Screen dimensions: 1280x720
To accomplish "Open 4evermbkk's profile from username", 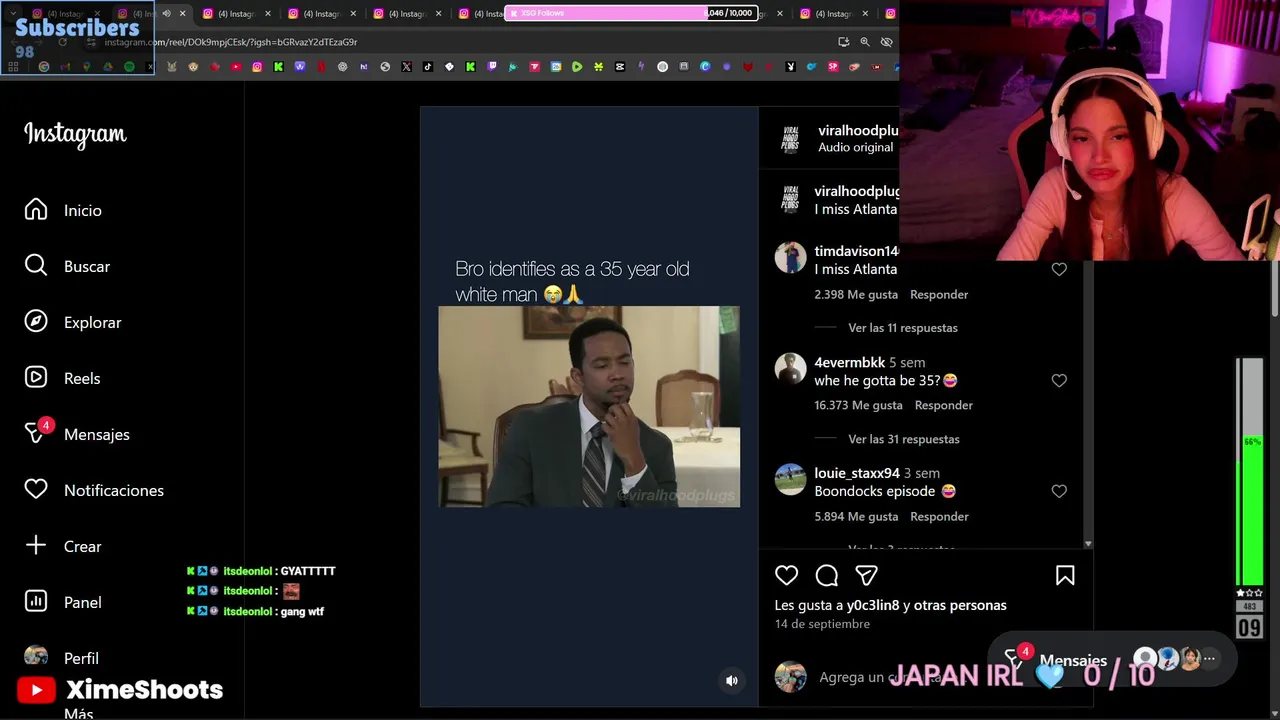I will [850, 362].
